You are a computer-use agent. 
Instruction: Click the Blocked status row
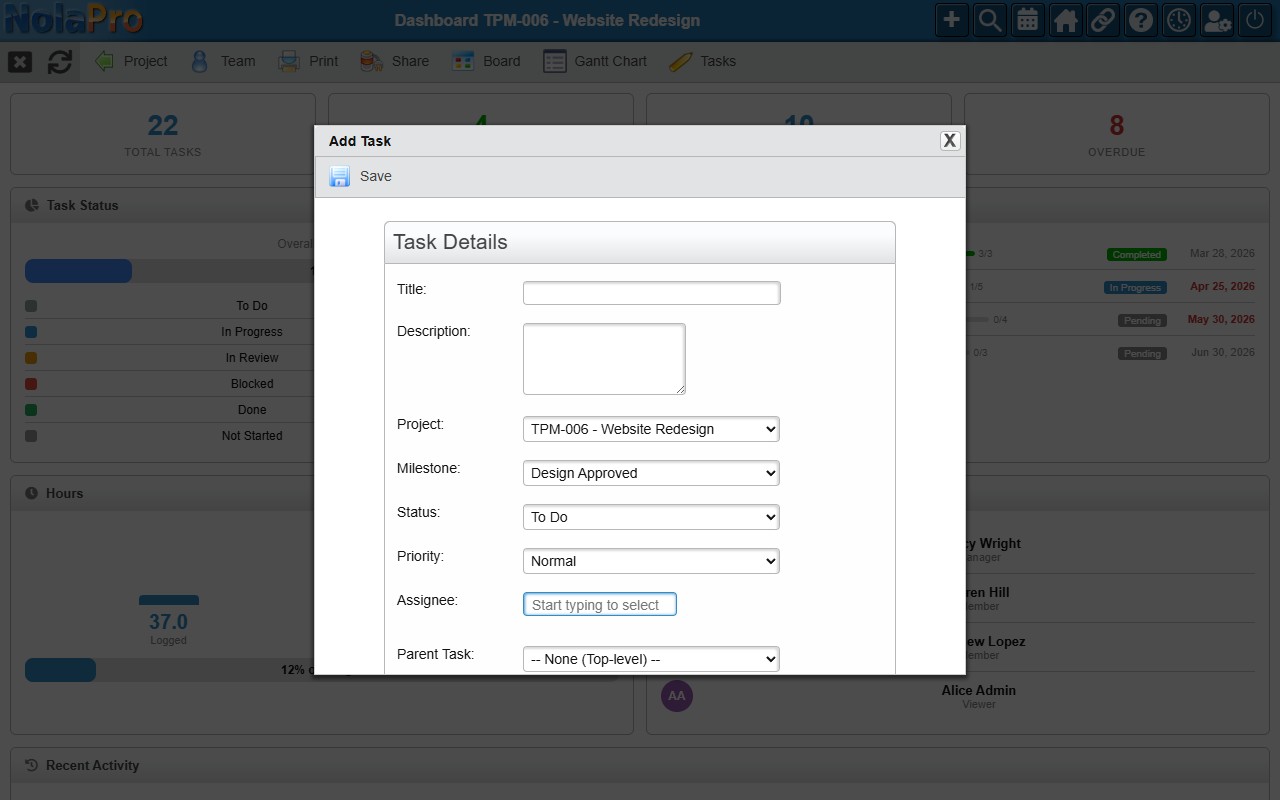(169, 384)
